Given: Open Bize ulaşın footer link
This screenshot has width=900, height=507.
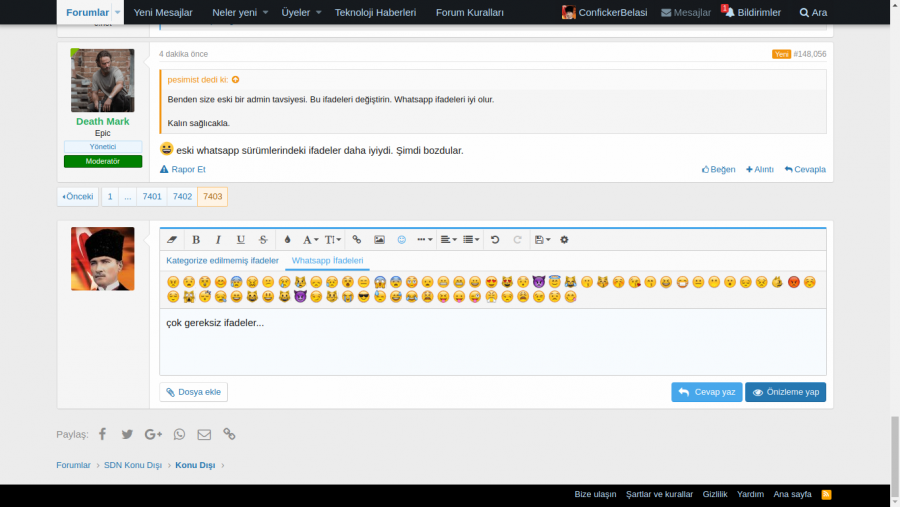Looking at the screenshot, I should click(595, 494).
